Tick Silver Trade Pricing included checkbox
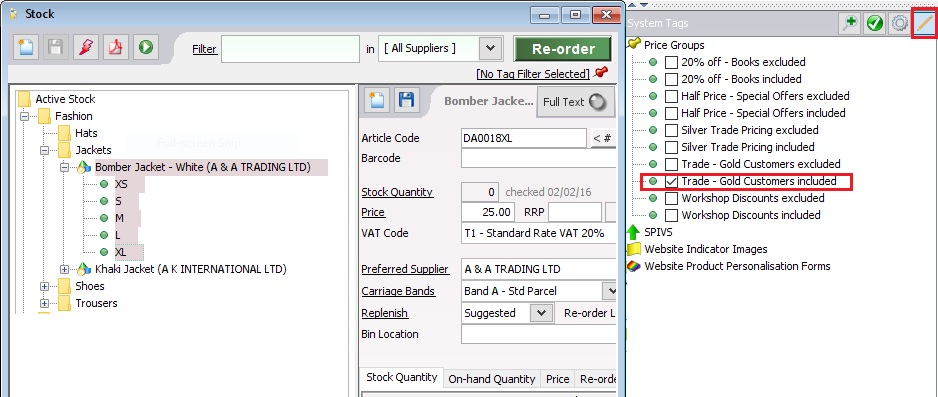Screen dimensions: 938x397 [x=672, y=147]
